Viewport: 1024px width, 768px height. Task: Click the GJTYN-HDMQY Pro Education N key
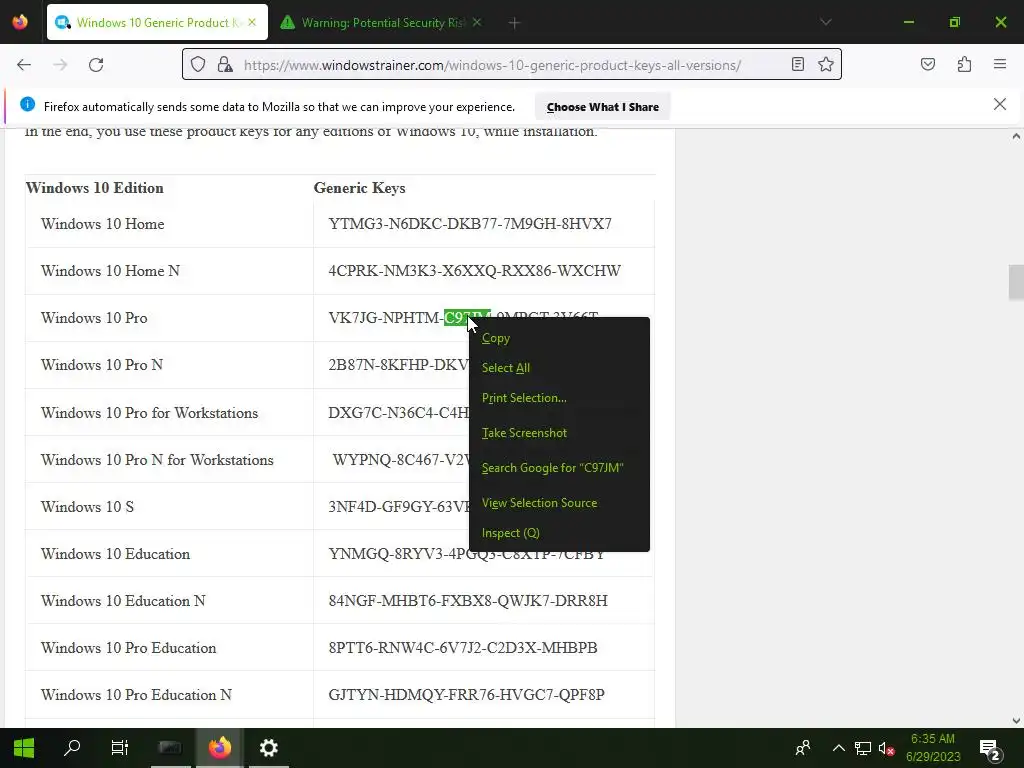point(466,695)
